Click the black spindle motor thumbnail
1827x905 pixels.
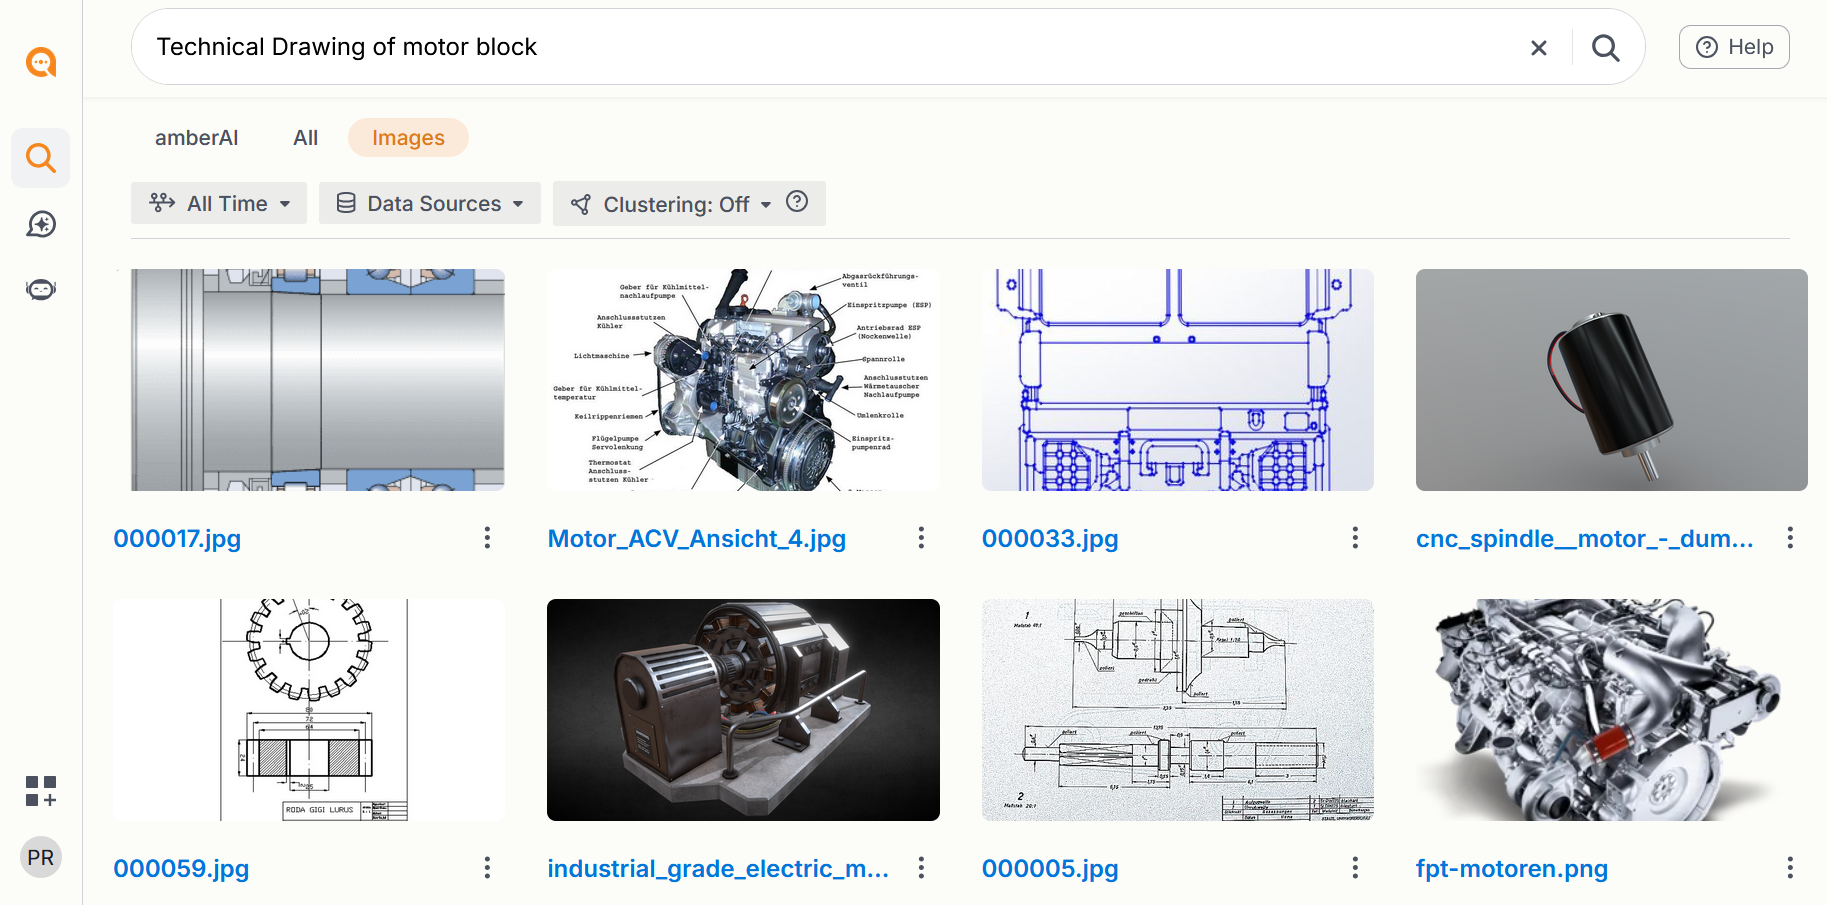(1612, 380)
